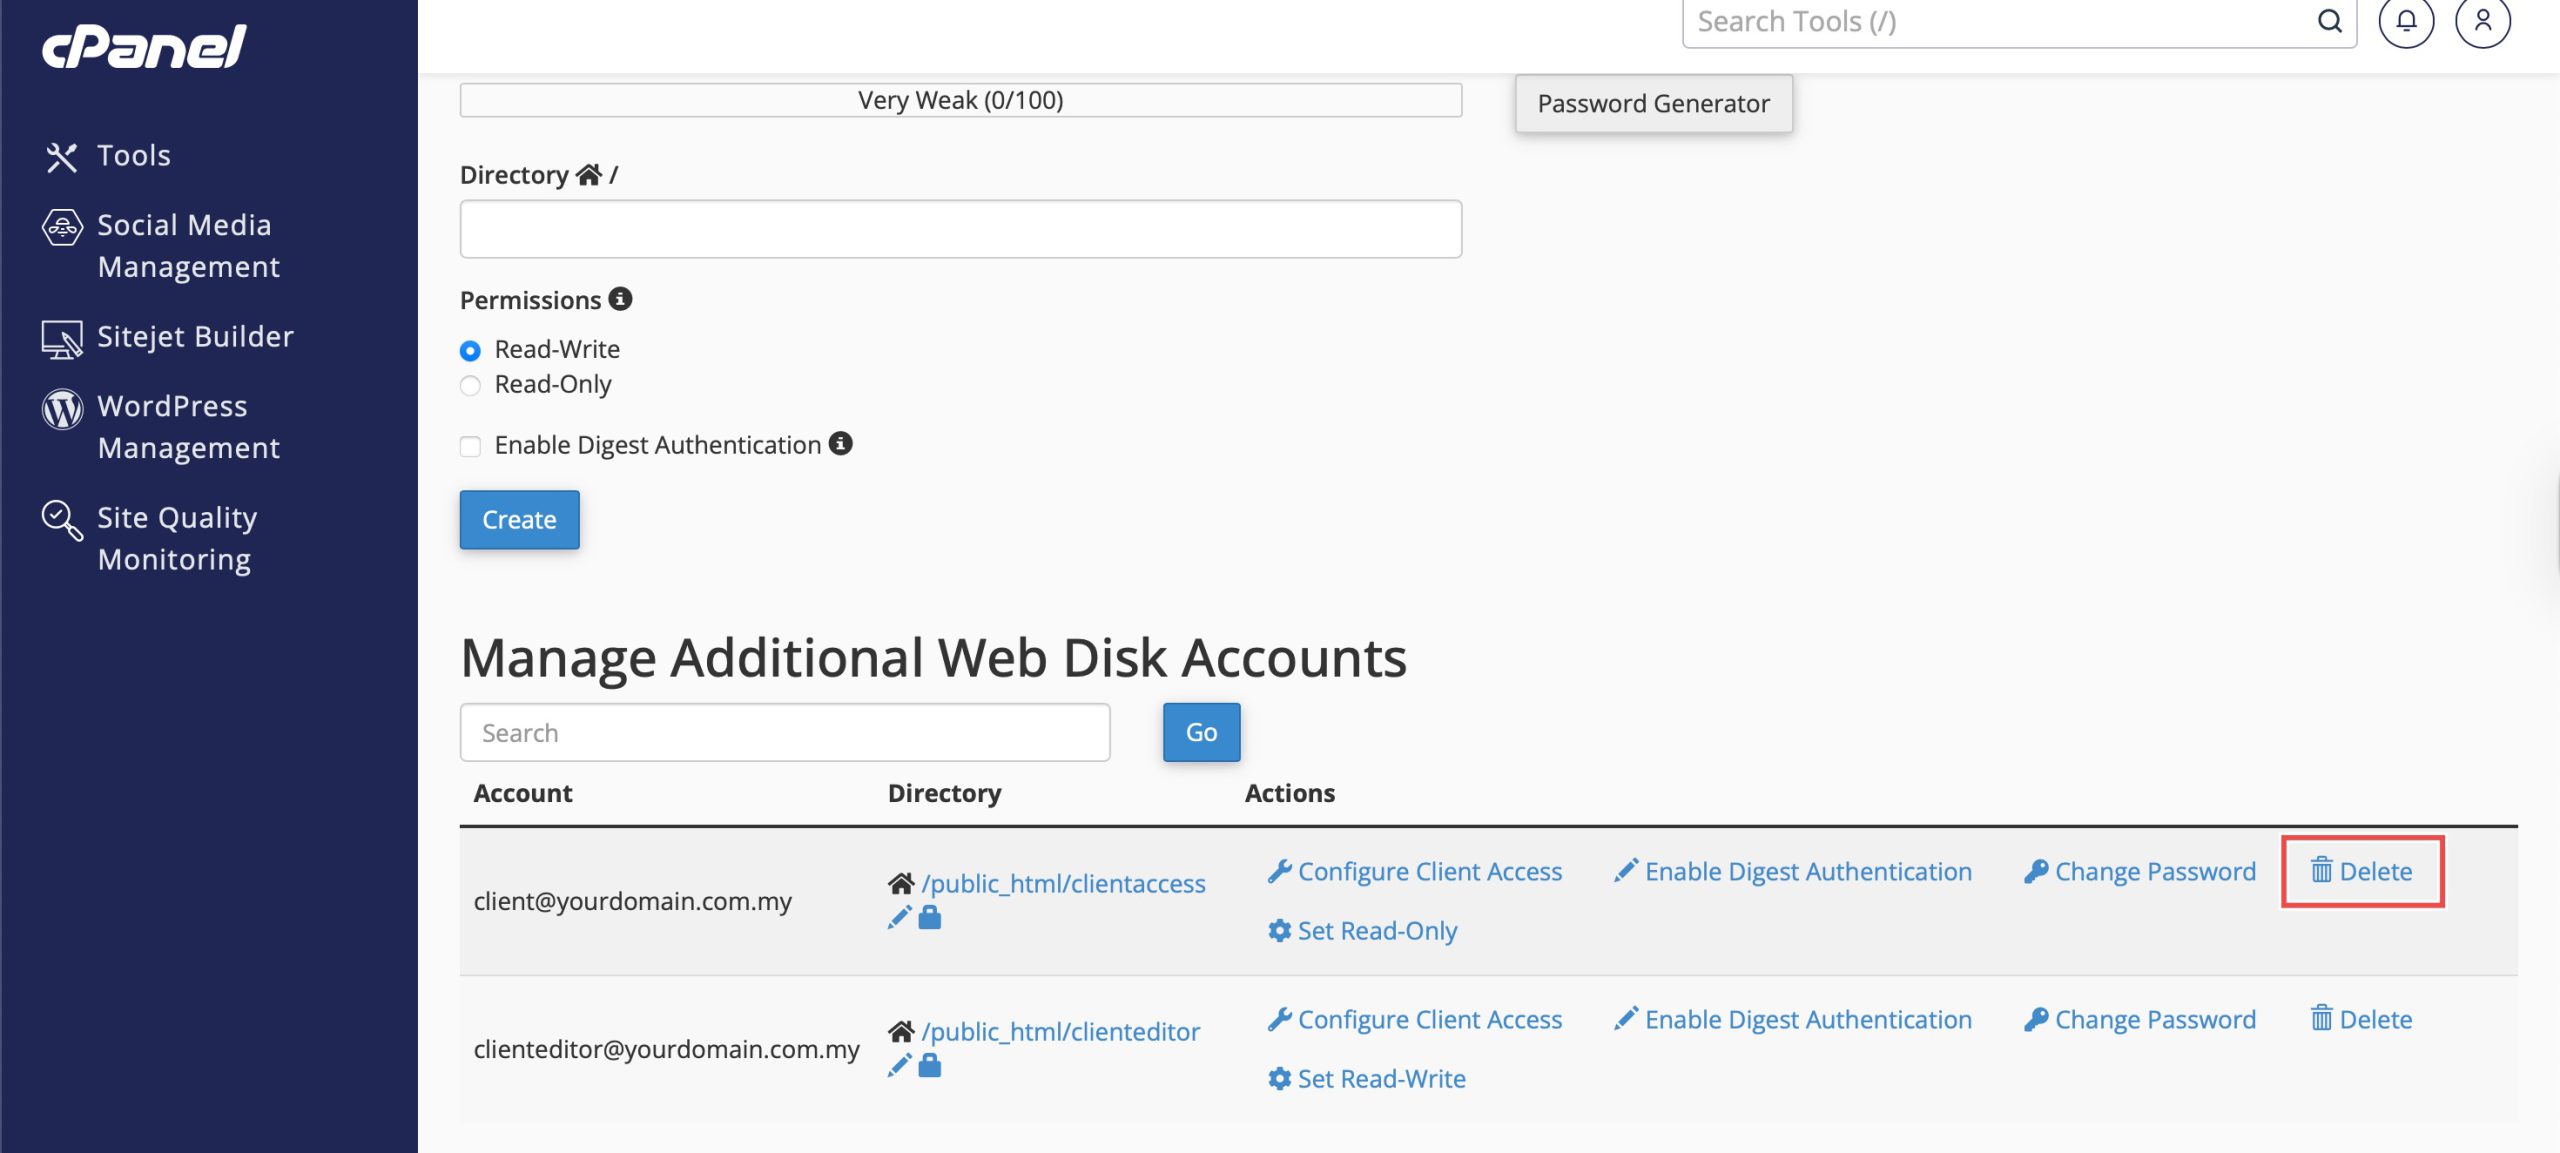Open Tools in the sidebar

(x=133, y=156)
